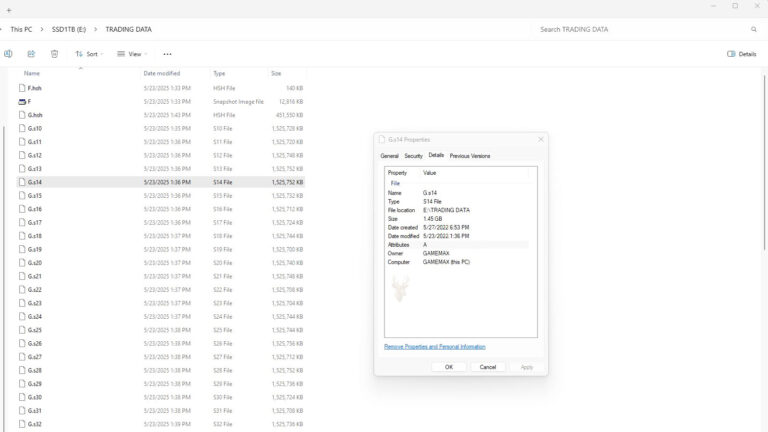Select G.s23 file icon
The width and height of the screenshot is (768, 432).
point(22,303)
